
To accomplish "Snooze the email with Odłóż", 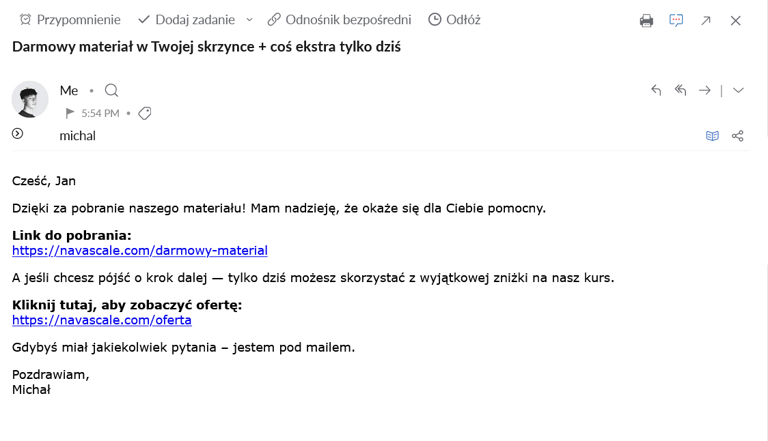I will click(454, 20).
